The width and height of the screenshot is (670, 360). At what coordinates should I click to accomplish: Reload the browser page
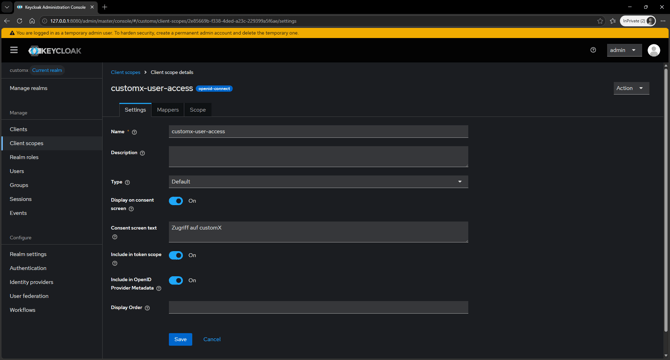[x=19, y=21]
